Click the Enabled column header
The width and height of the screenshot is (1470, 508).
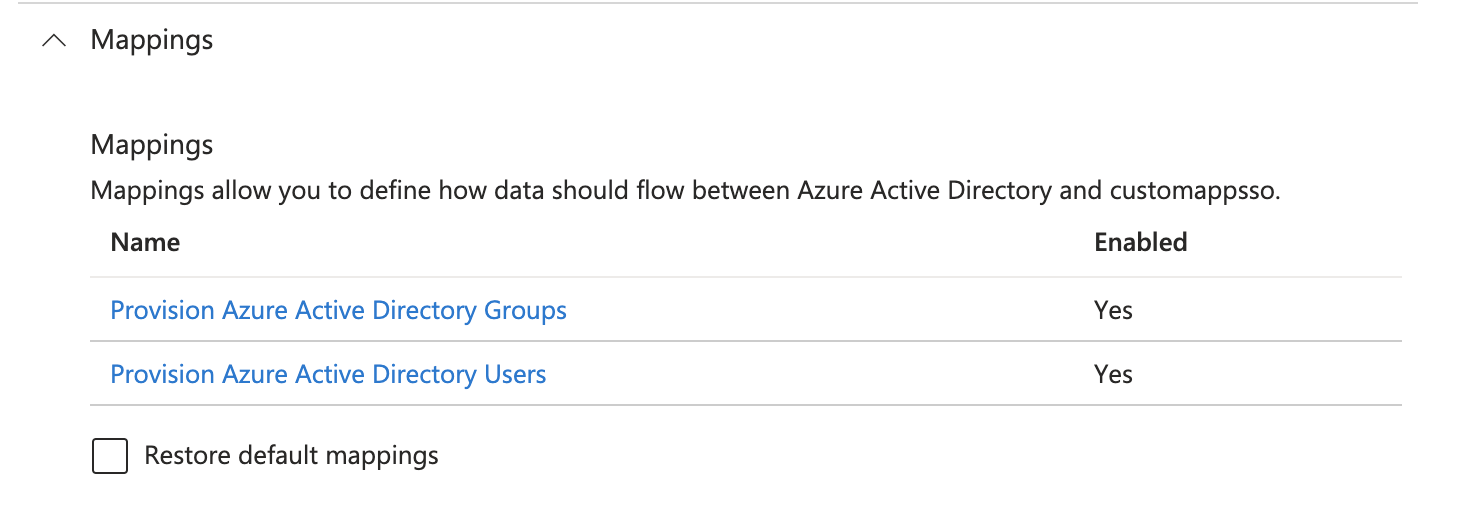pos(1140,243)
